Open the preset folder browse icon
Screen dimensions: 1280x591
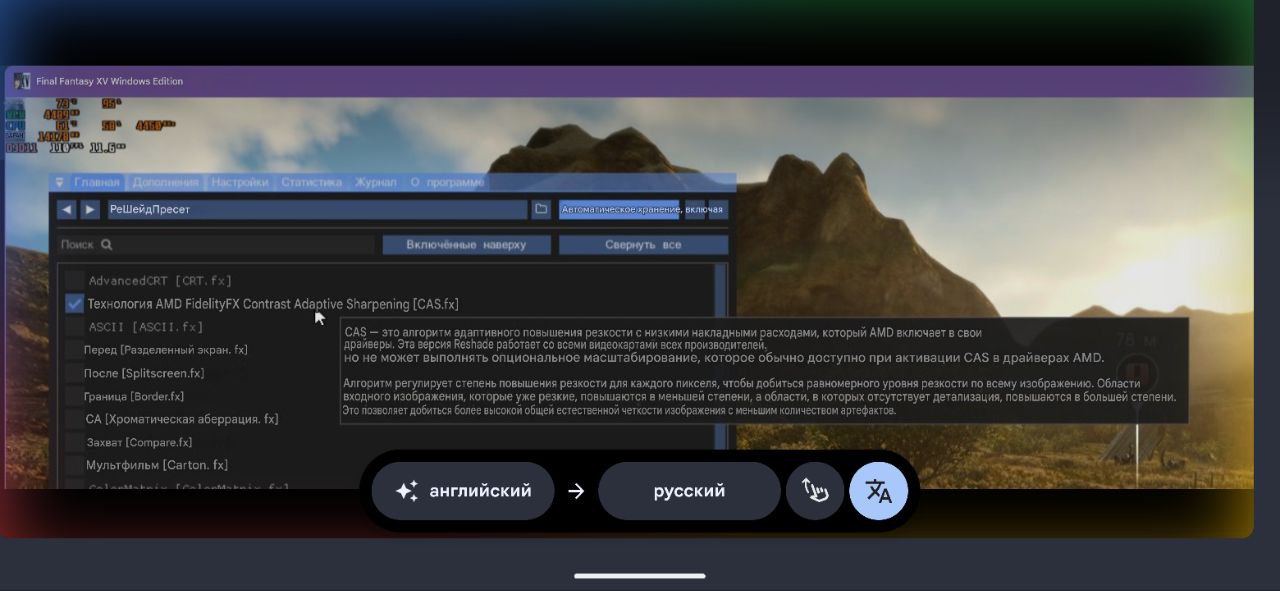541,209
